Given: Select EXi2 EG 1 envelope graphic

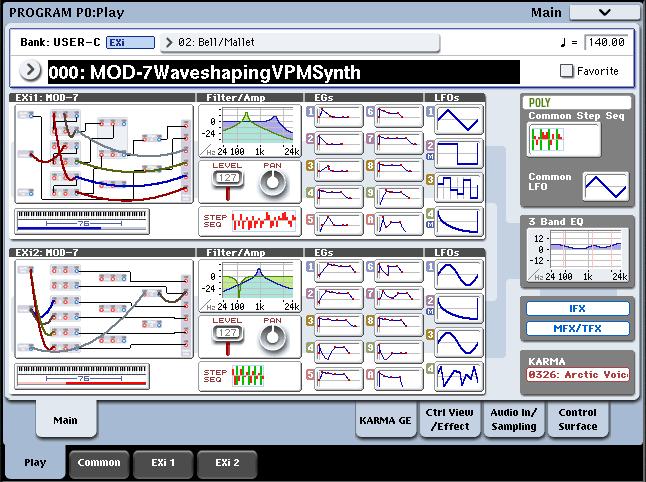Looking at the screenshot, I should click(339, 271).
